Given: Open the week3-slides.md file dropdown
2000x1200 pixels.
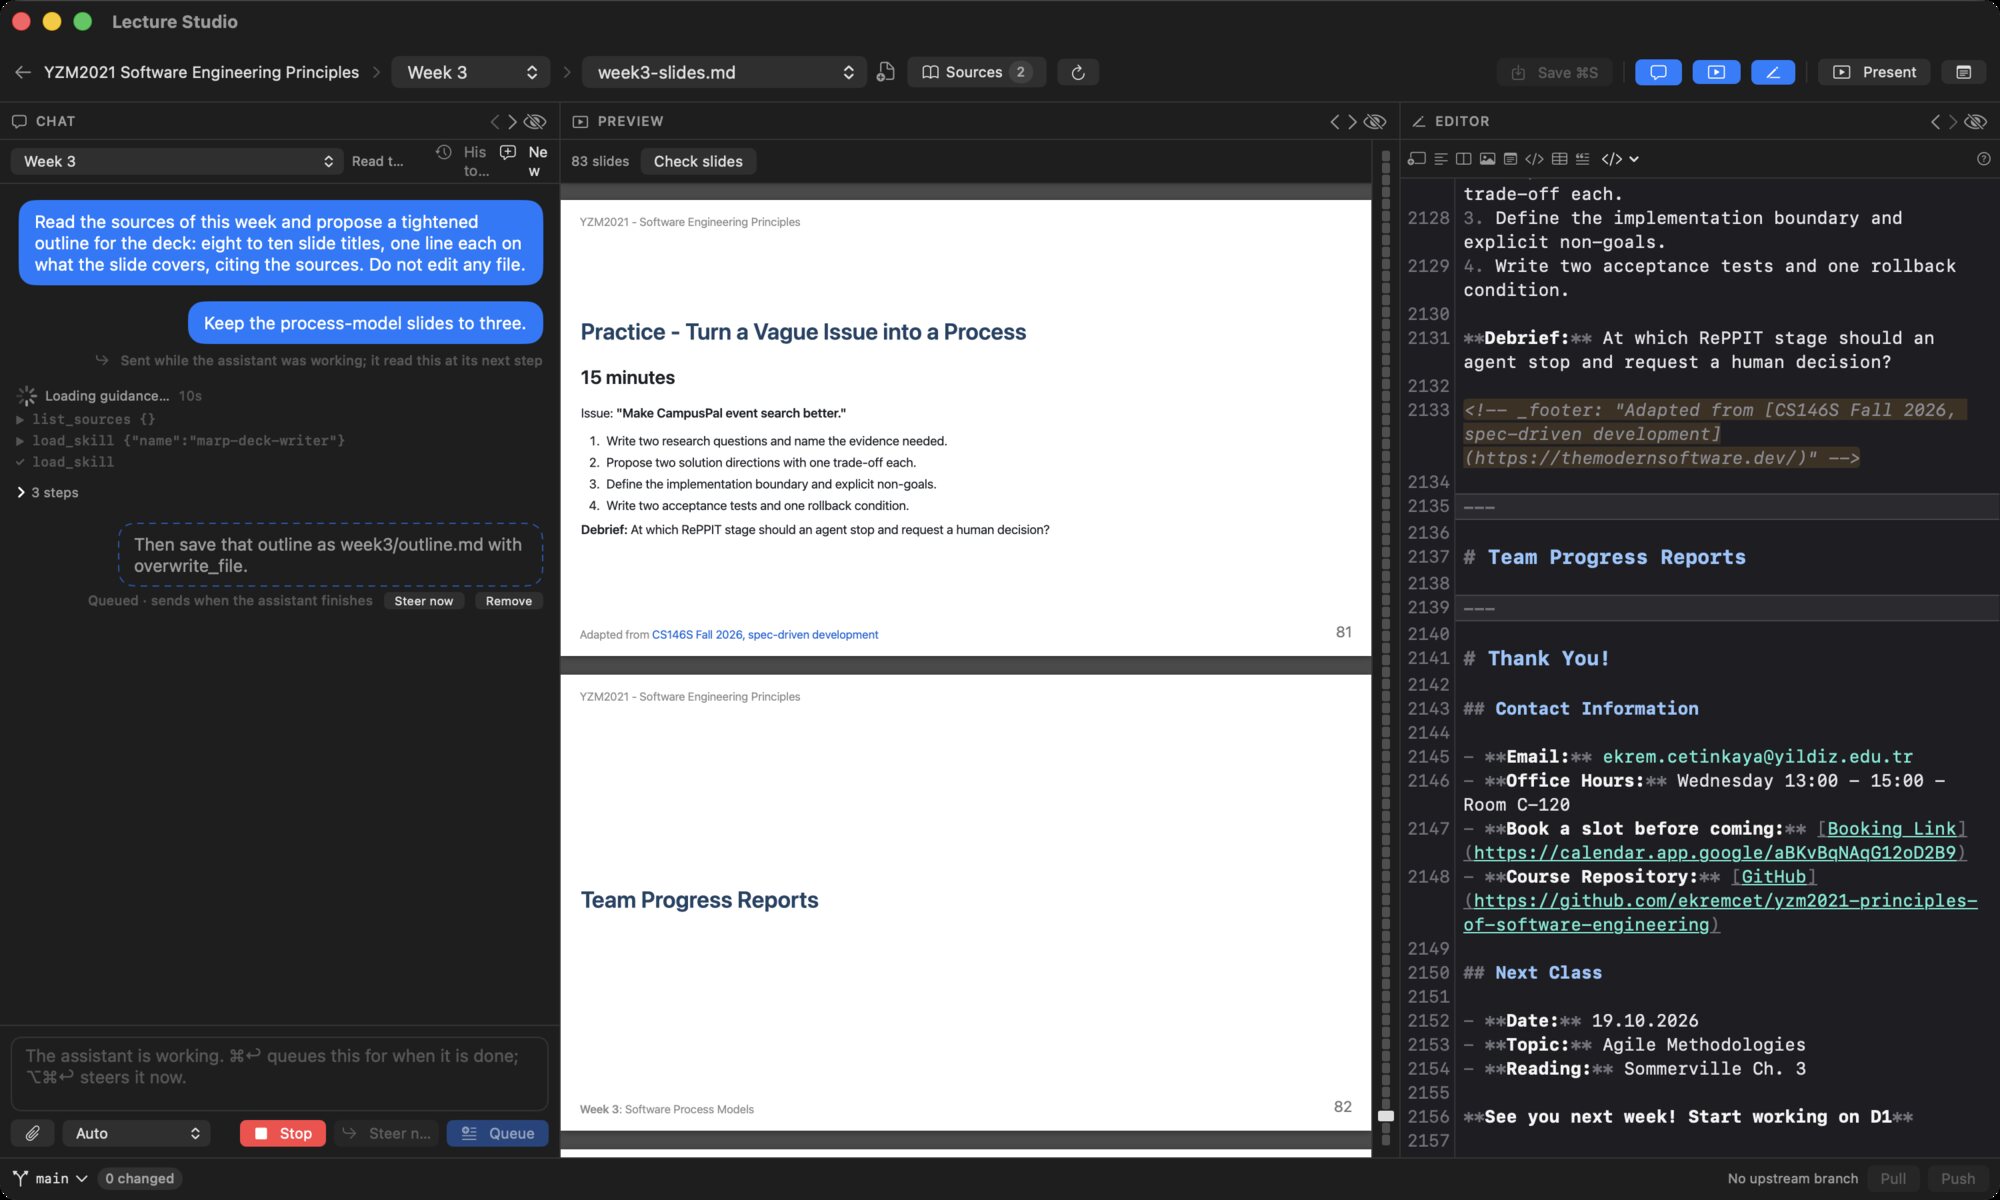Looking at the screenshot, I should click(x=725, y=72).
